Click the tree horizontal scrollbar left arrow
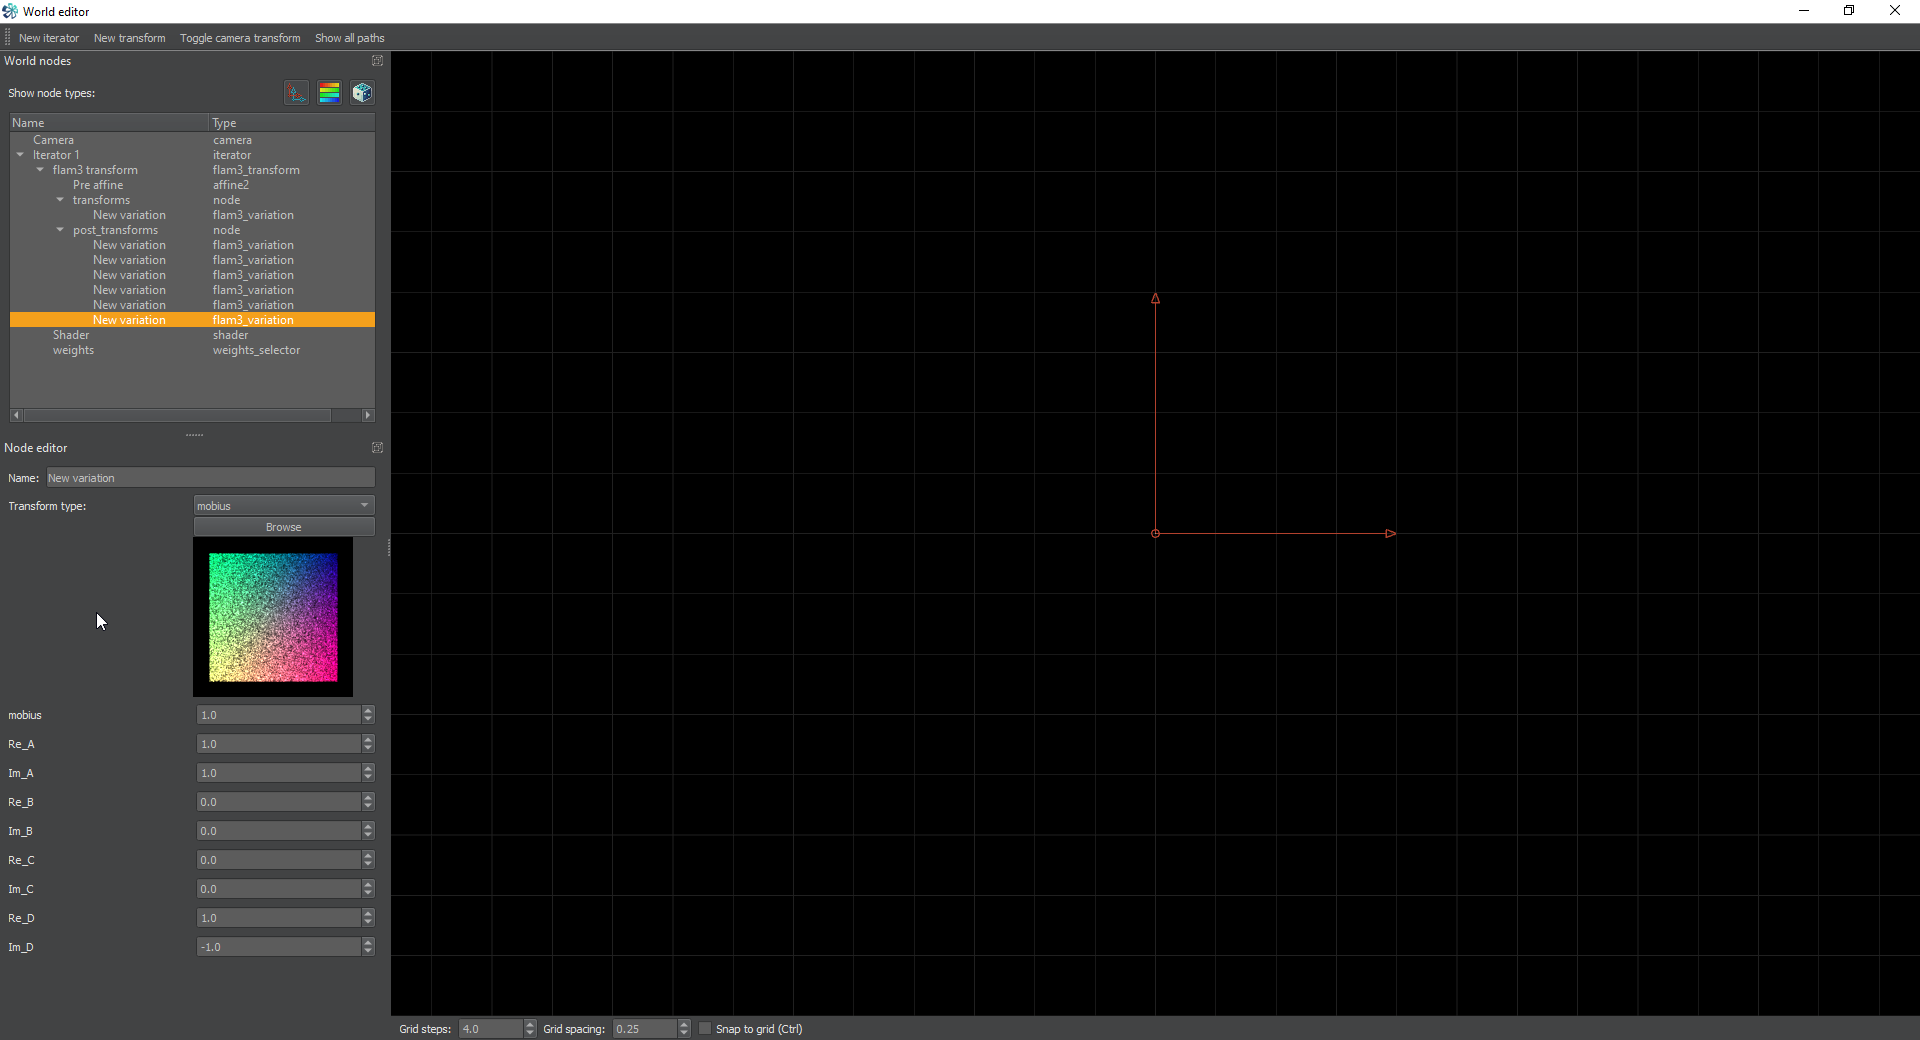 click(x=16, y=415)
